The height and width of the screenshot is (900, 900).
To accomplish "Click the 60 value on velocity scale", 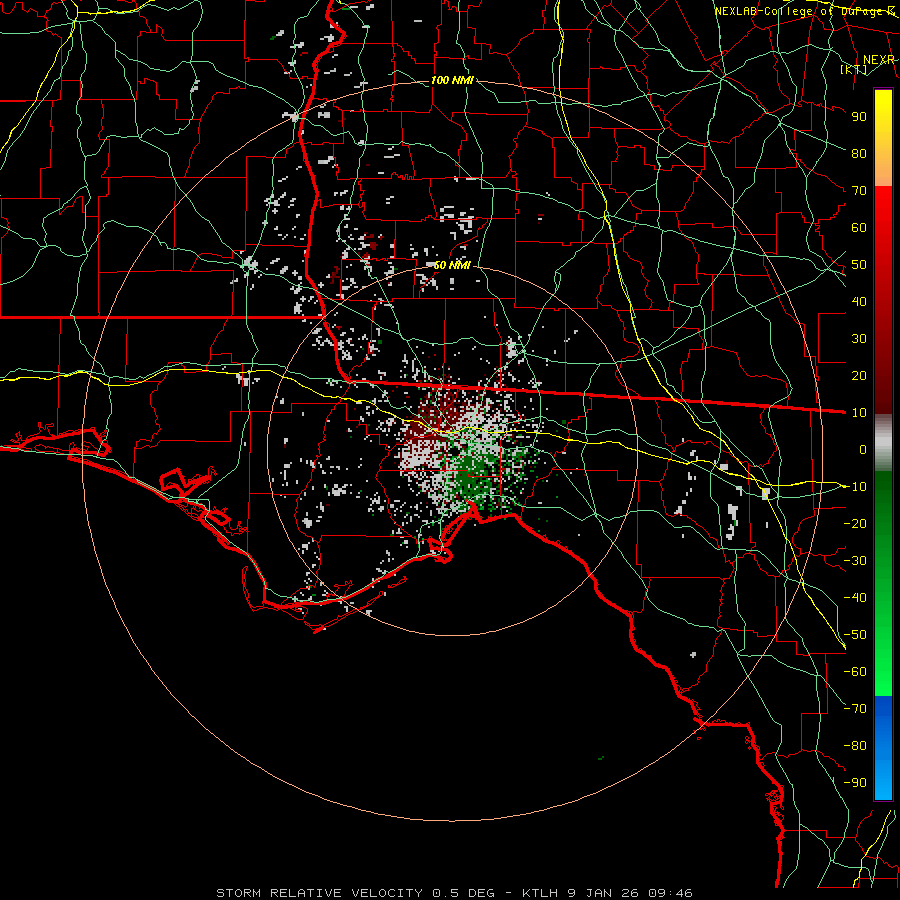I will (x=859, y=227).
